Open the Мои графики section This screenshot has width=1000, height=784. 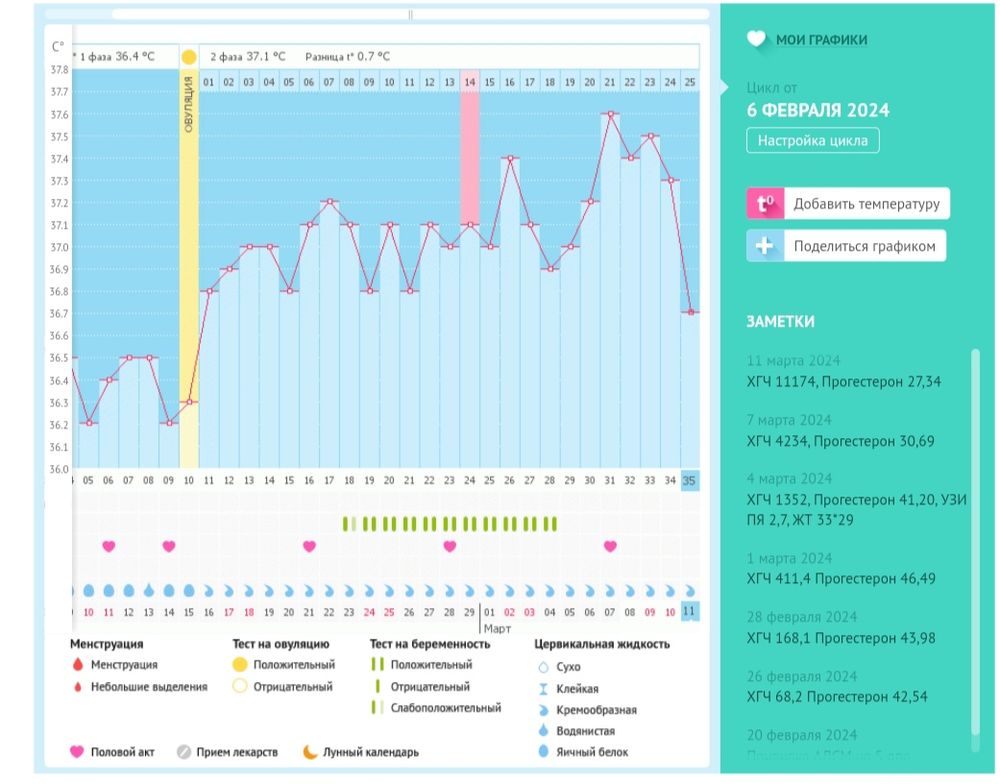(821, 40)
